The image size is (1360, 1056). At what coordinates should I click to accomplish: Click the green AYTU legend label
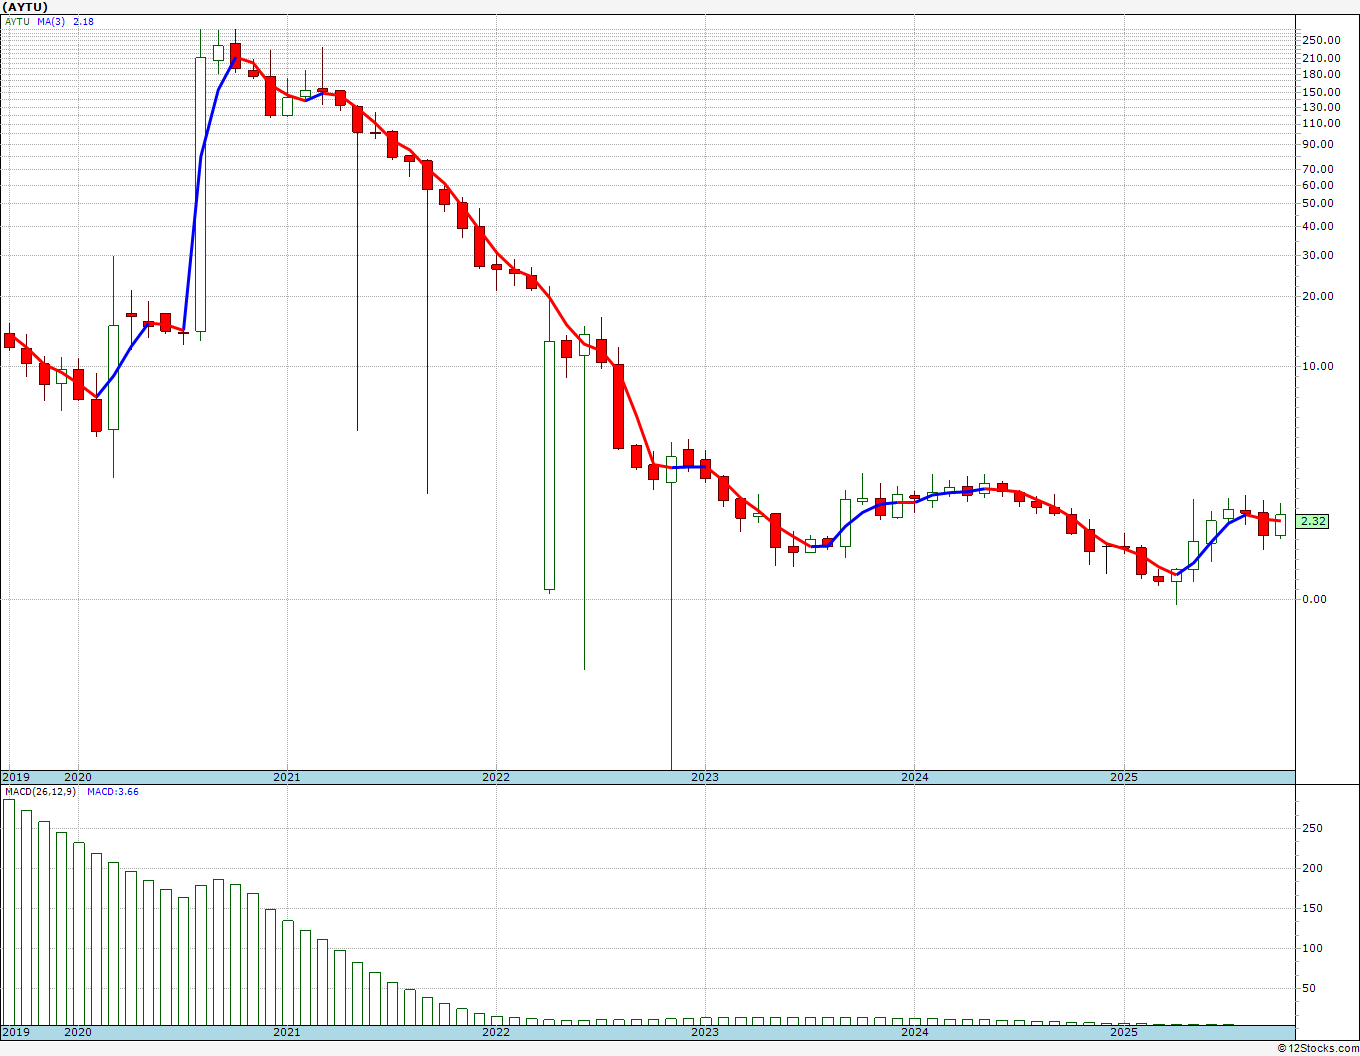point(17,21)
